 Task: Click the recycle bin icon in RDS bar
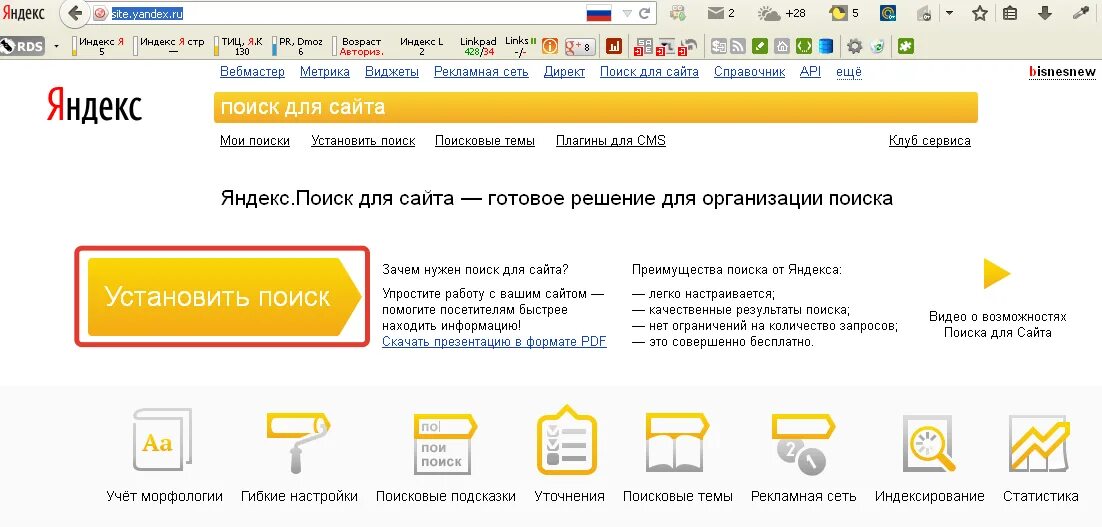click(x=877, y=46)
